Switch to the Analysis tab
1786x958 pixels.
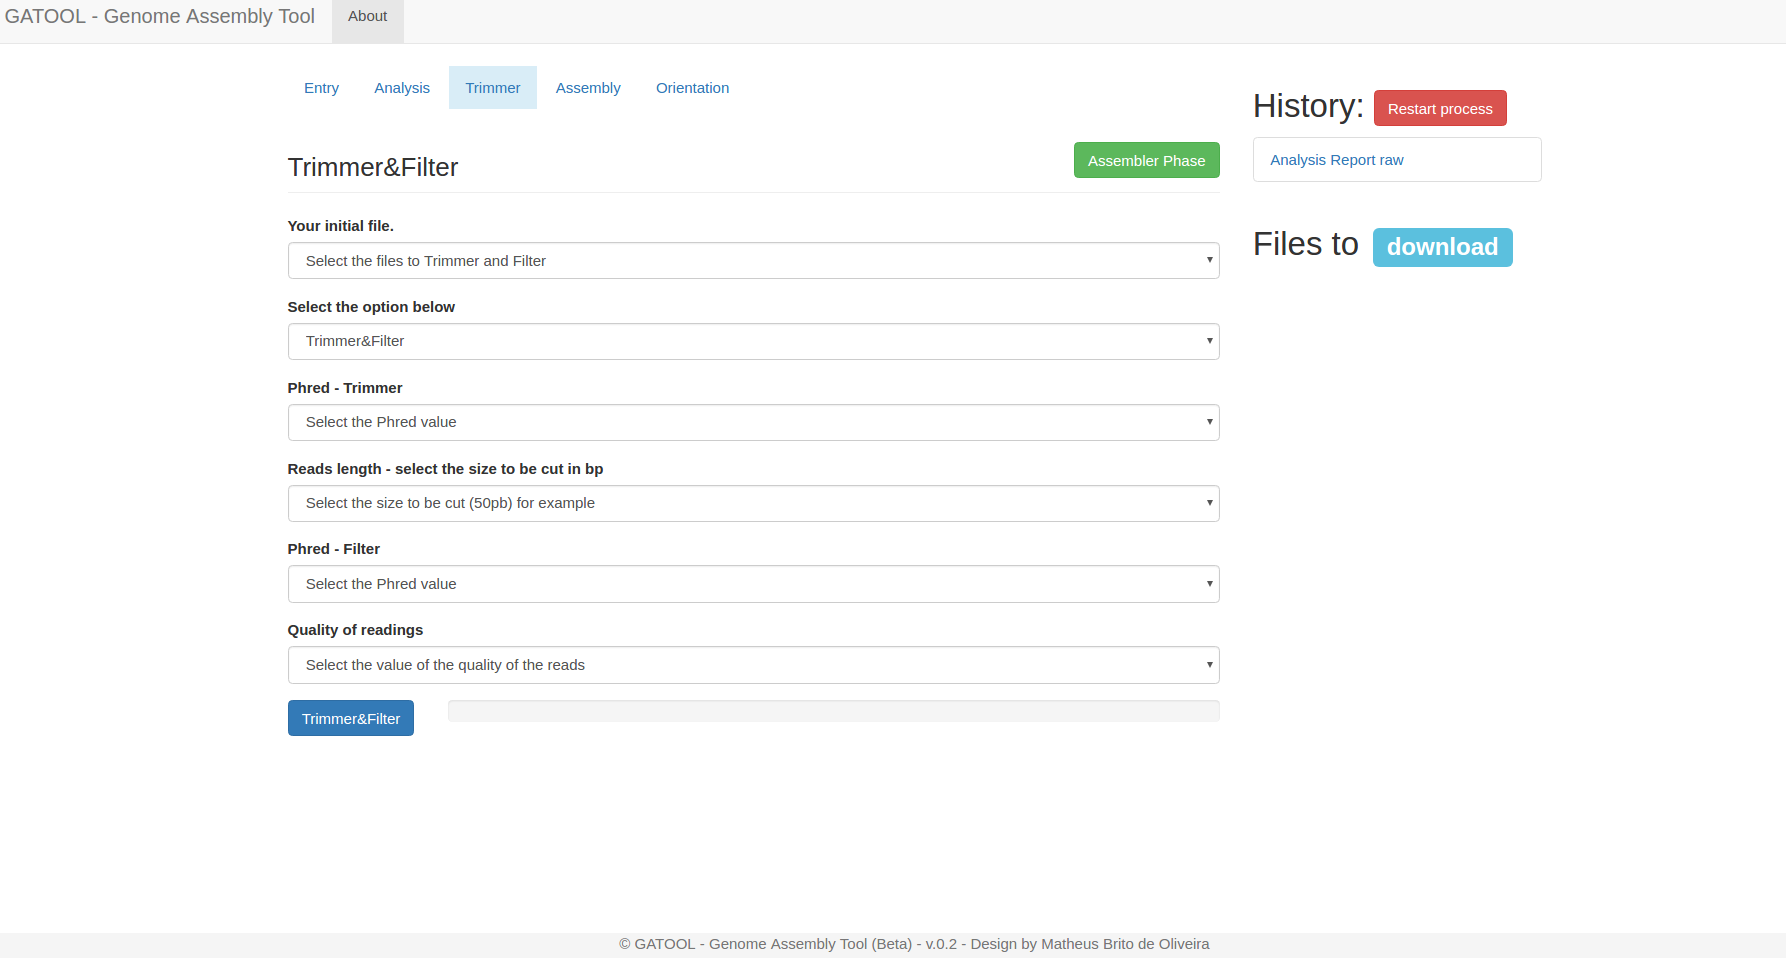coord(402,87)
